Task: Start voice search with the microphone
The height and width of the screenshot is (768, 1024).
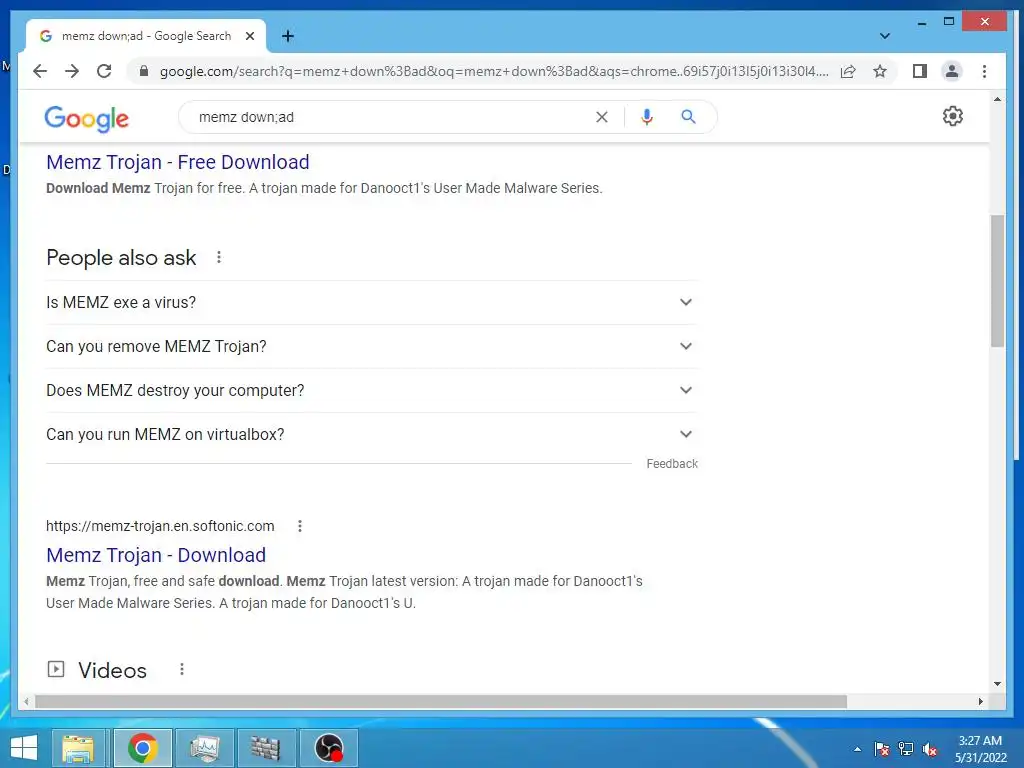Action: [x=647, y=117]
